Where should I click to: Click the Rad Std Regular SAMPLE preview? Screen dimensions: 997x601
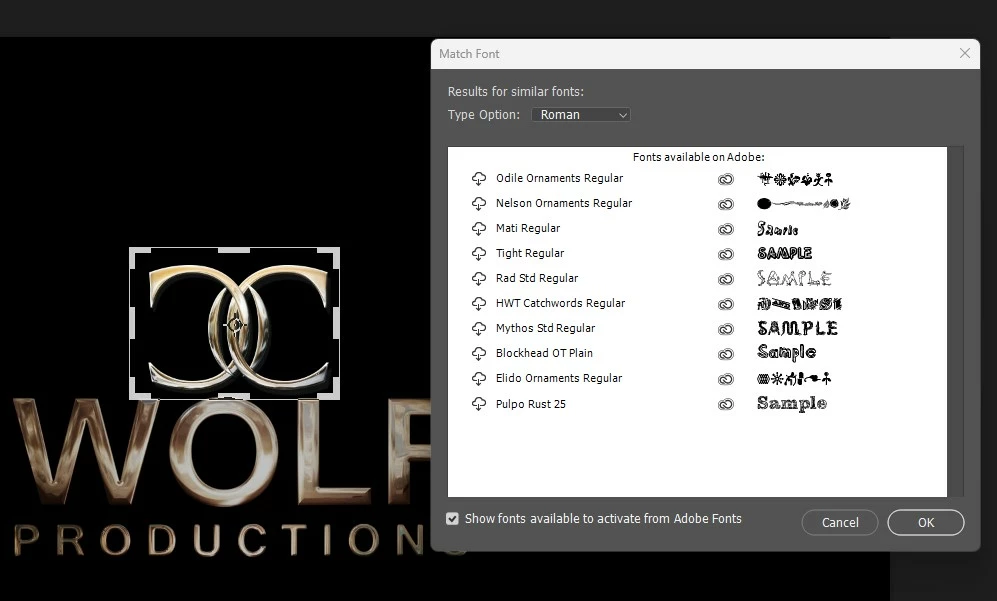tap(794, 278)
